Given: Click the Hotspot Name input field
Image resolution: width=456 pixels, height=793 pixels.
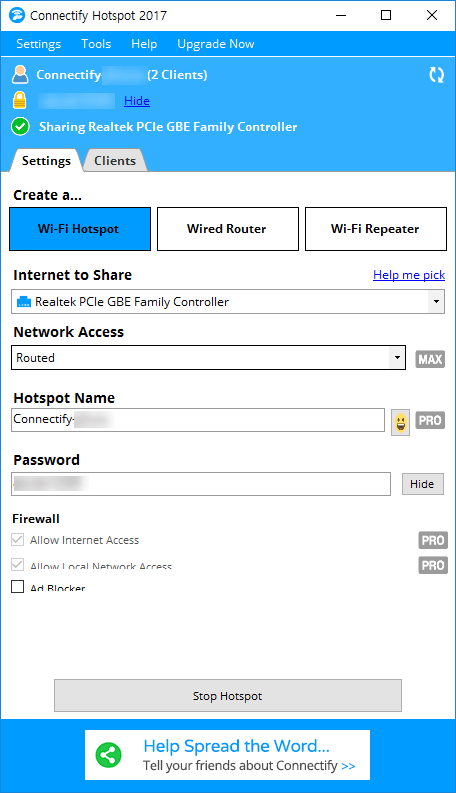Looking at the screenshot, I should 198,420.
